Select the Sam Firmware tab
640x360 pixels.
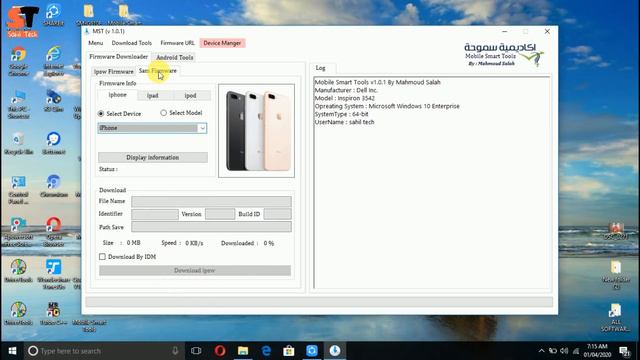coord(158,71)
